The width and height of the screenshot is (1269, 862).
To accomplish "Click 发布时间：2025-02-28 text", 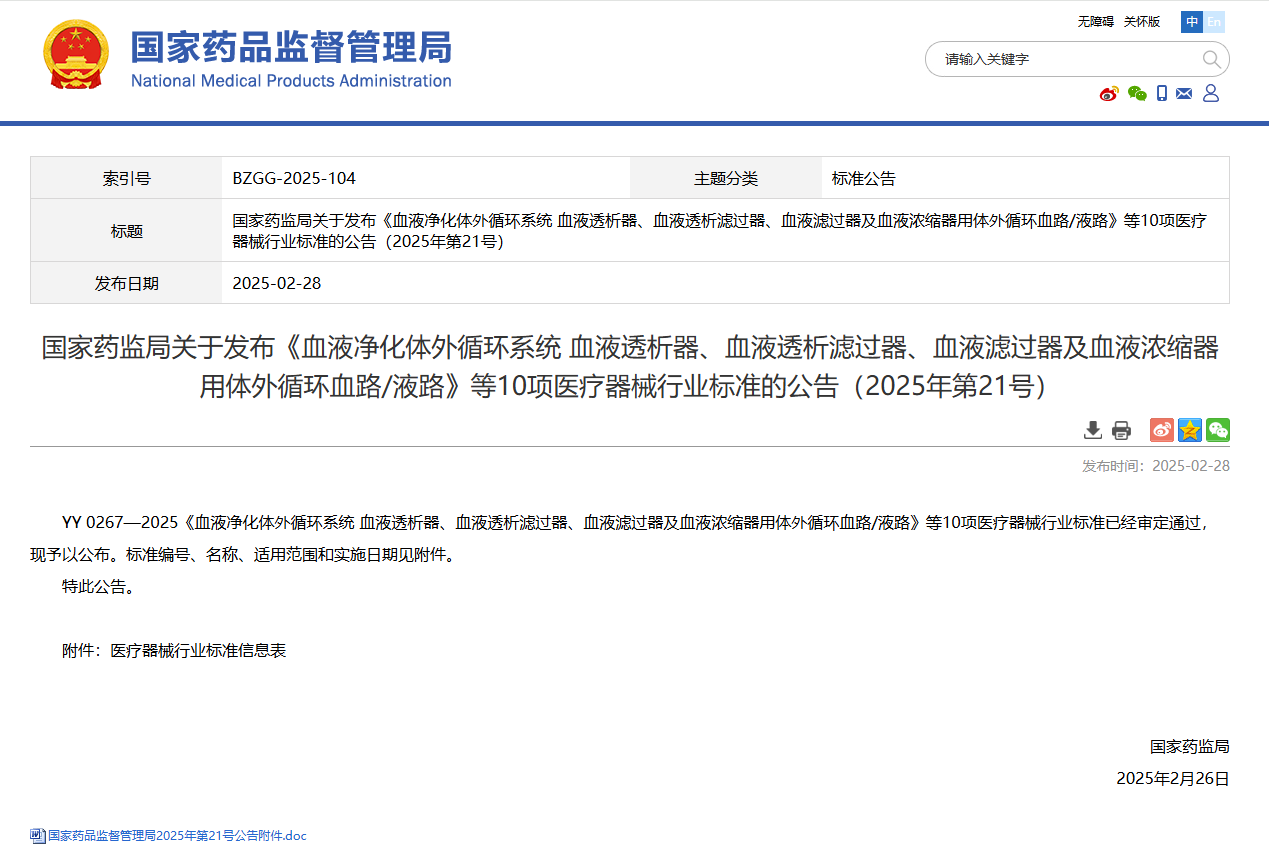I will tap(1156, 466).
